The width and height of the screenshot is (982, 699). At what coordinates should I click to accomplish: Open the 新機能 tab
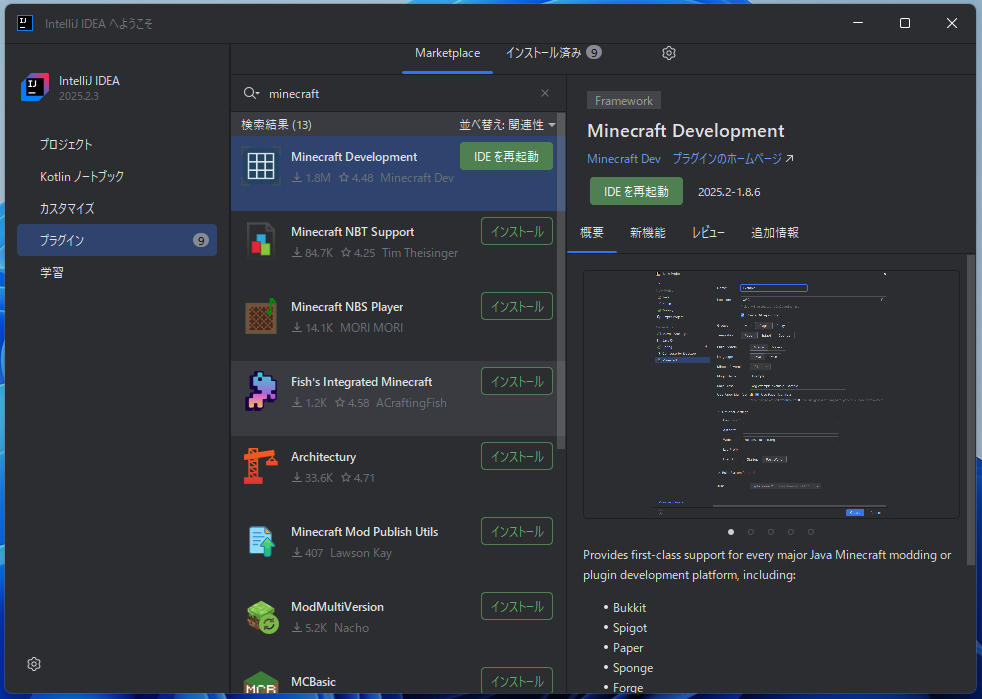point(647,232)
